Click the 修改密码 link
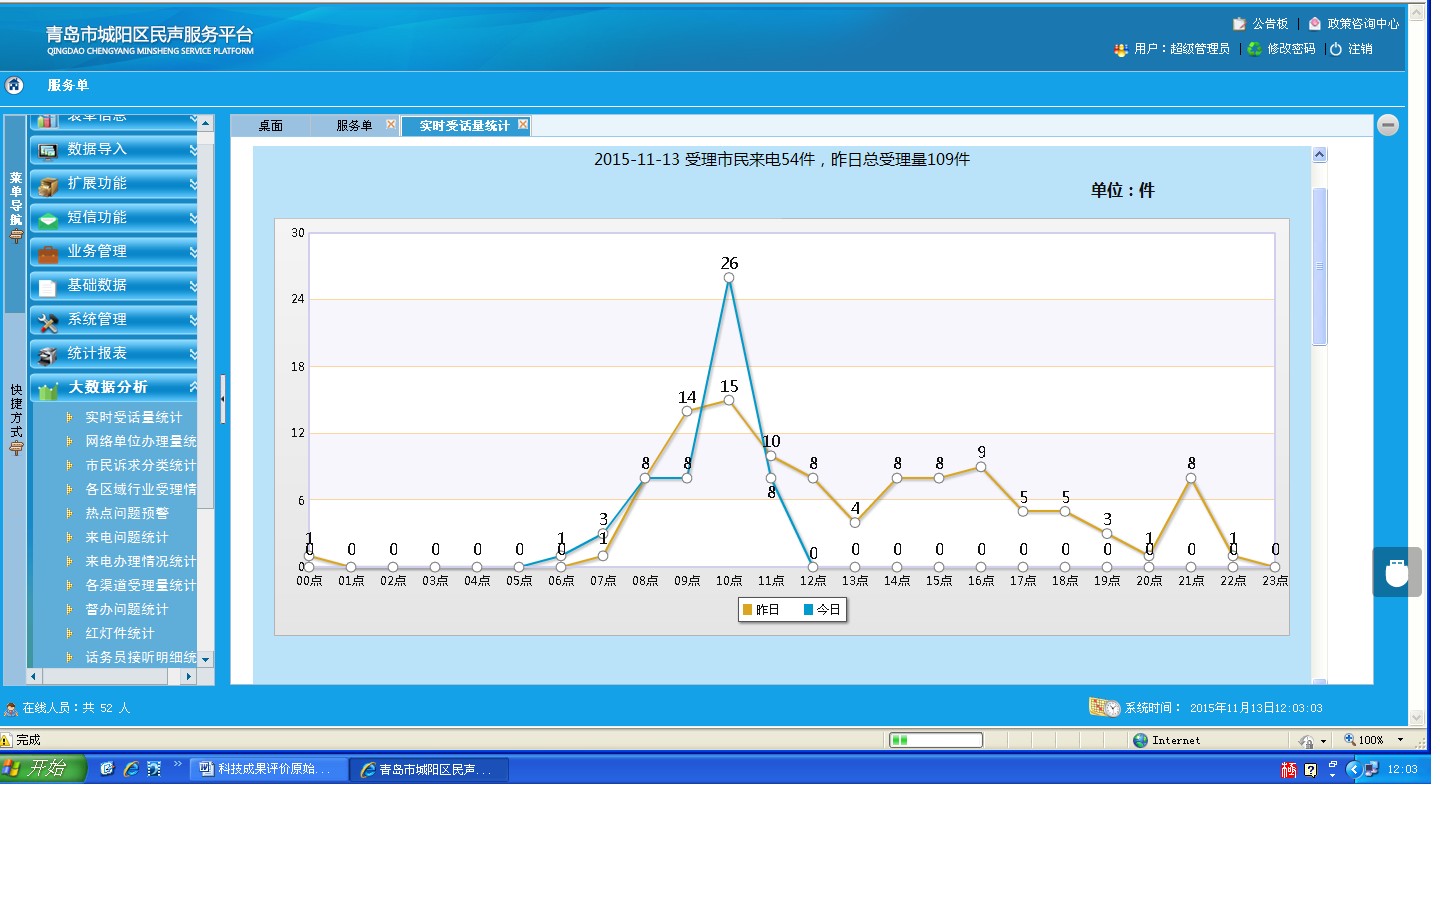 click(x=1291, y=49)
